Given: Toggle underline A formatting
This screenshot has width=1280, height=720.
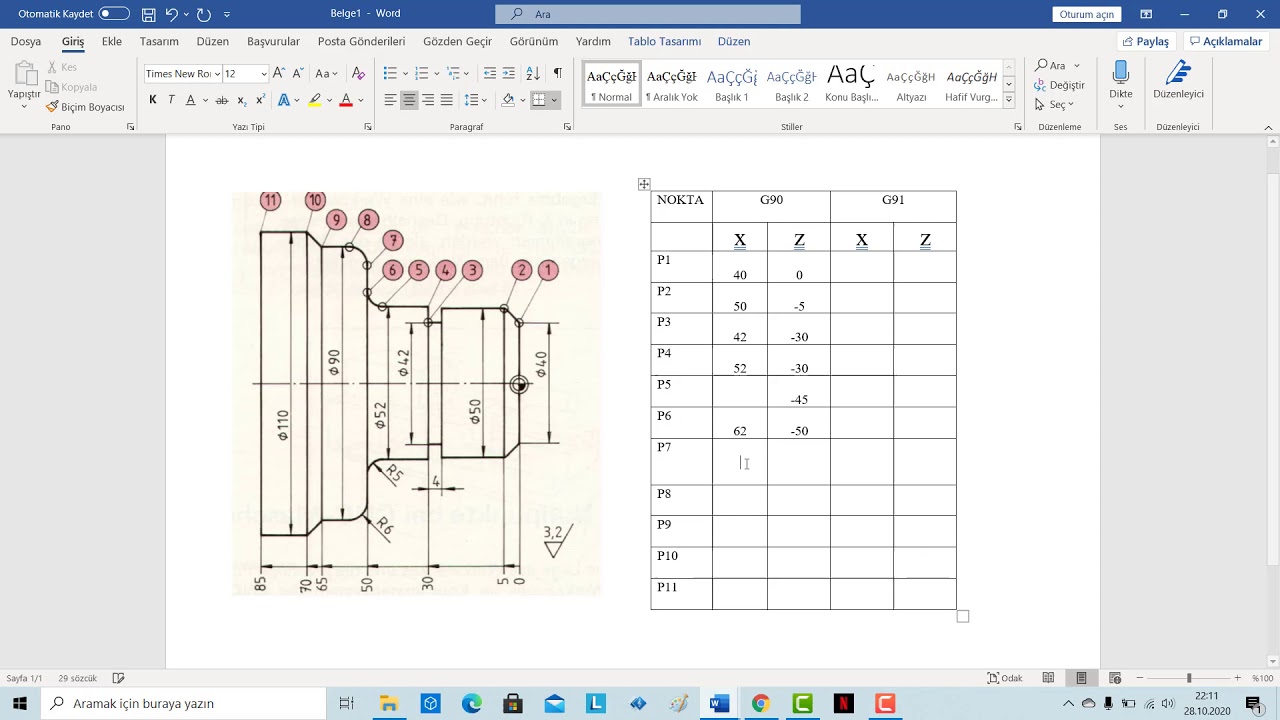Looking at the screenshot, I should [x=190, y=100].
